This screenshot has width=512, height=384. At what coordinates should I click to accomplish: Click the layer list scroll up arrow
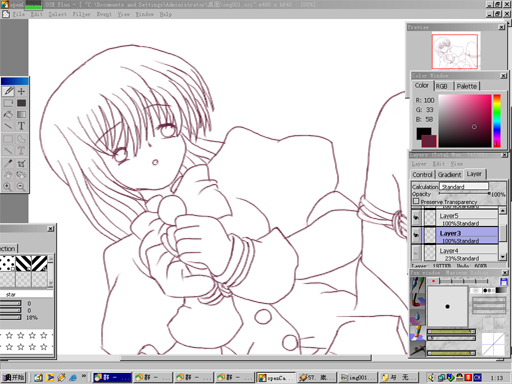click(x=502, y=210)
